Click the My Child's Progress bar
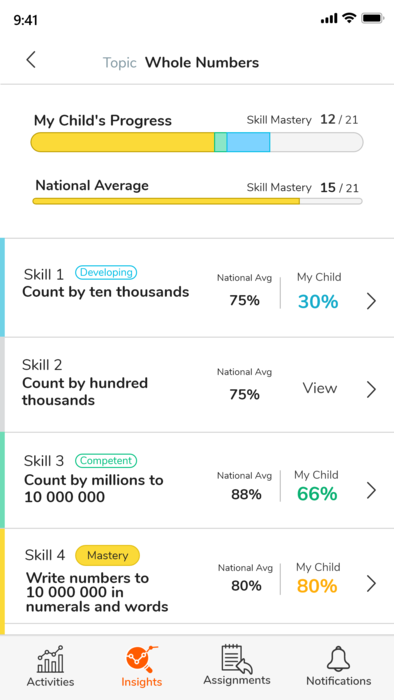The image size is (394, 700). [197, 142]
